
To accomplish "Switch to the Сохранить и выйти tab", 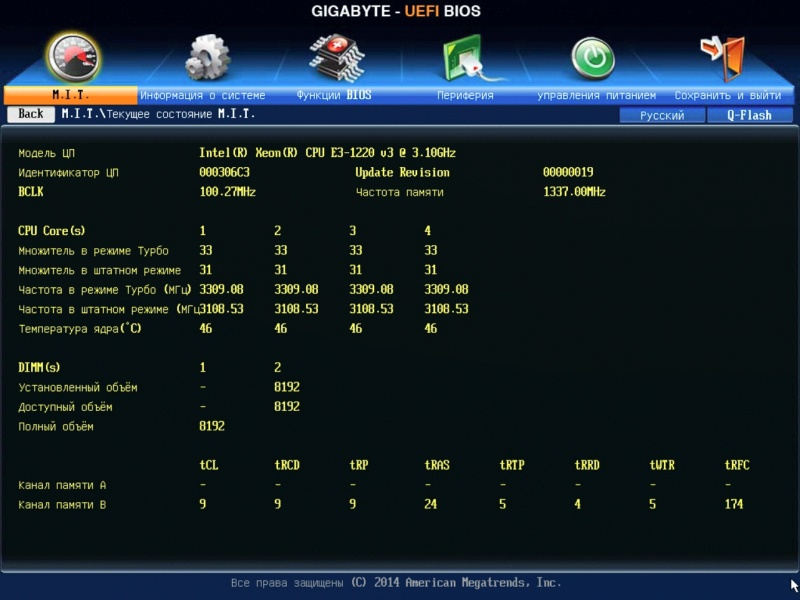I will pyautogui.click(x=728, y=95).
